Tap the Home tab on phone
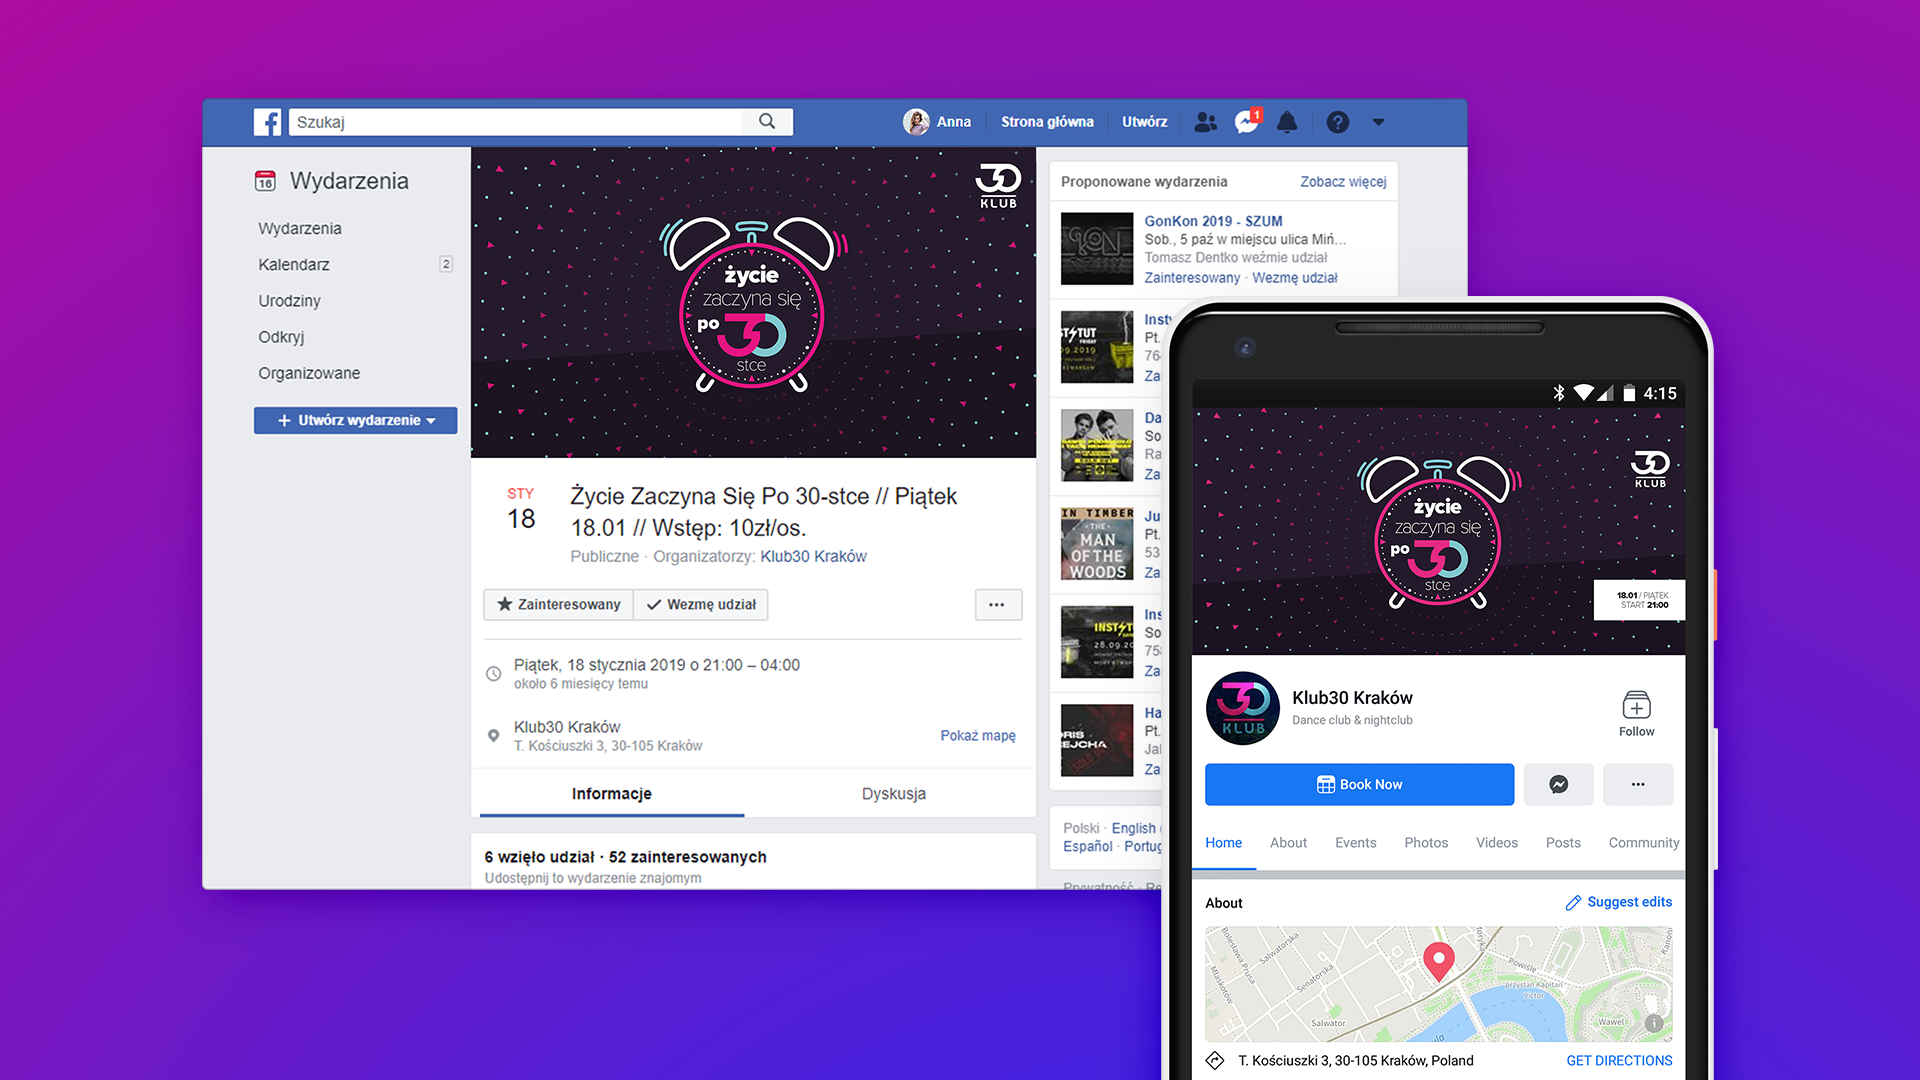 click(x=1223, y=843)
